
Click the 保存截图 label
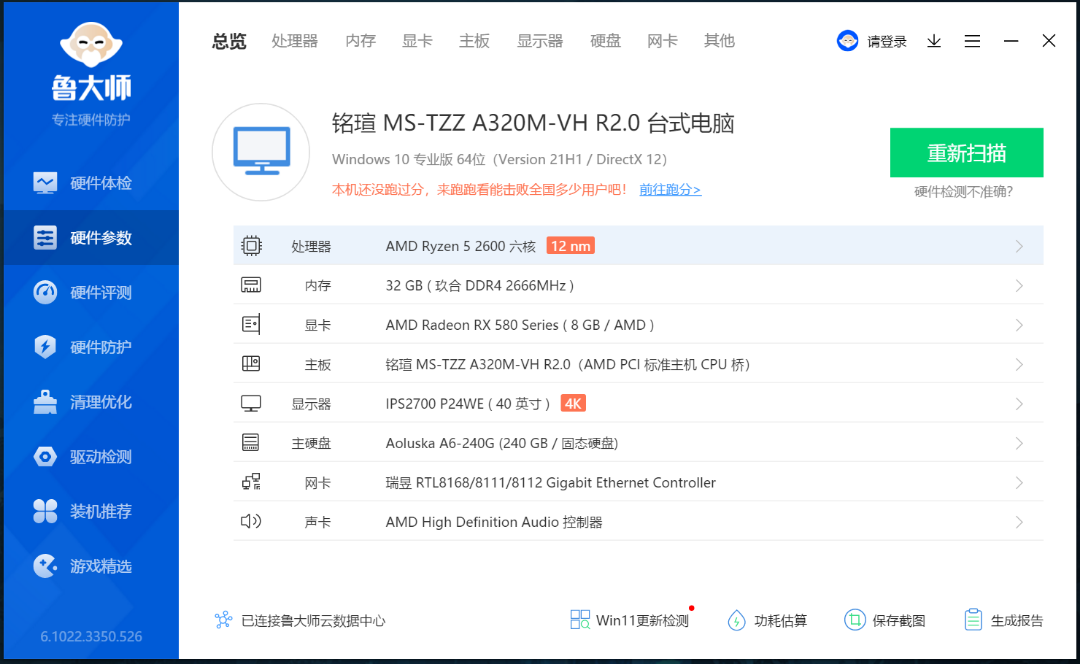pyautogui.click(x=899, y=621)
